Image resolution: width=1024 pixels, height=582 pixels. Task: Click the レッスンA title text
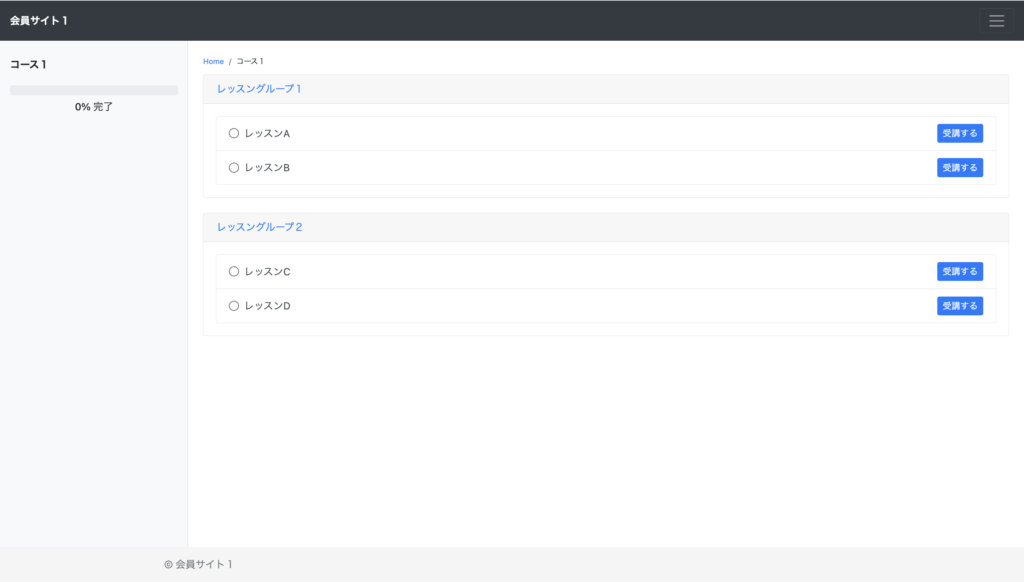coord(267,133)
